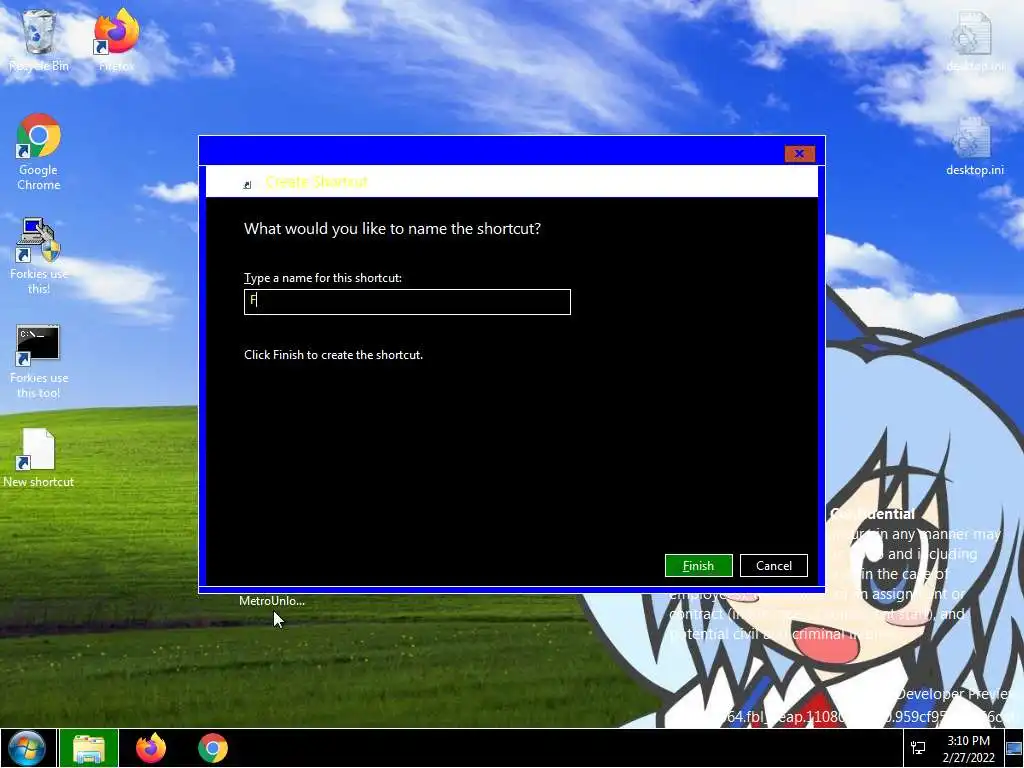
Task: Select the MetroUnlo... desktop item label
Action: coord(272,601)
